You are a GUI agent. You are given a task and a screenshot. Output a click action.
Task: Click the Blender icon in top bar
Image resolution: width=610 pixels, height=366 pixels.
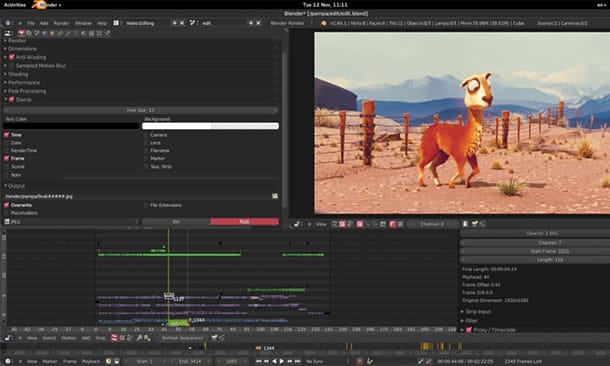coord(38,5)
